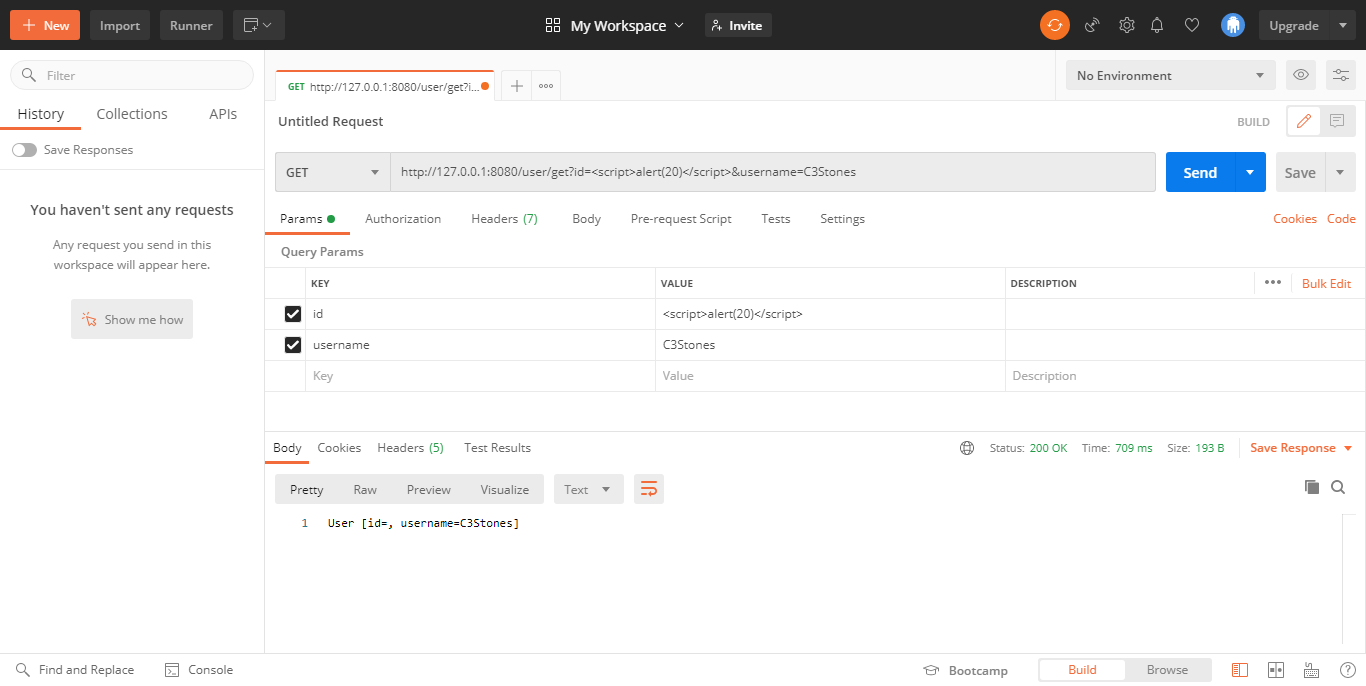Uncheck the username query parameter
This screenshot has height=686, width=1366.
(292, 344)
